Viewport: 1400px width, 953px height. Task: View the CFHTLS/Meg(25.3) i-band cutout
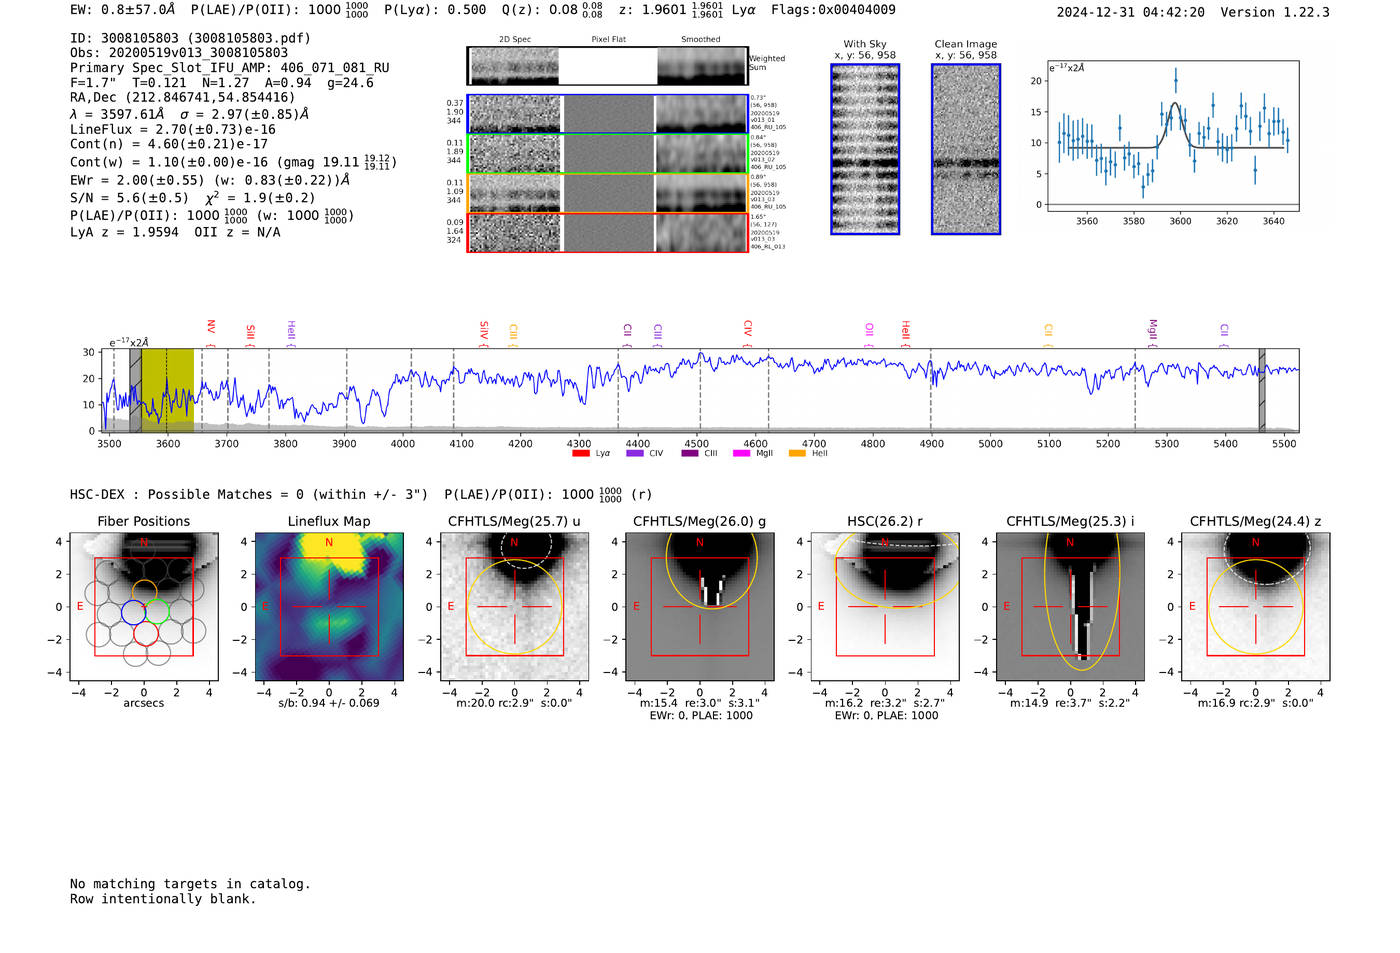pos(1070,606)
